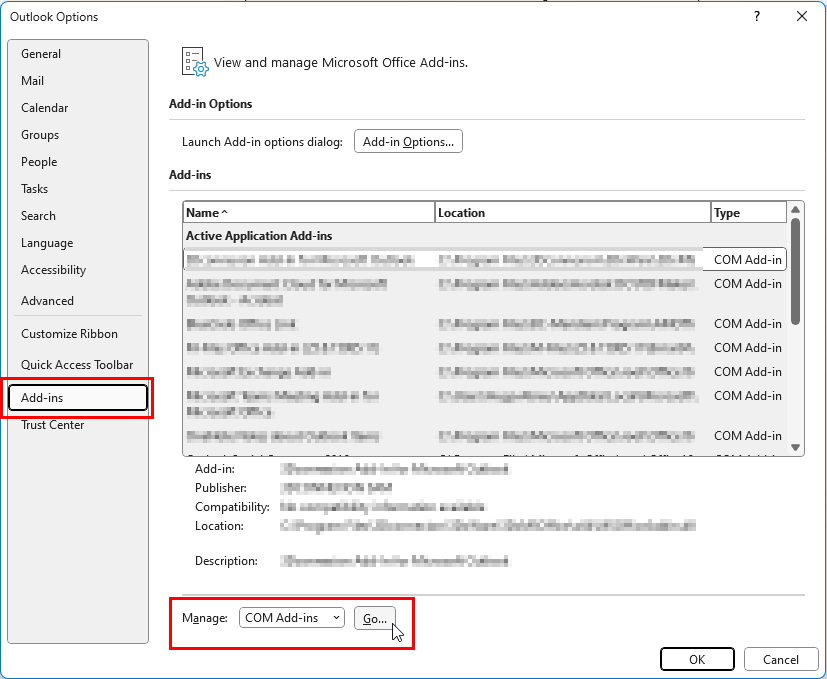Click the Add-ins gear icon in header
This screenshot has width=827, height=679.
pyautogui.click(x=194, y=61)
